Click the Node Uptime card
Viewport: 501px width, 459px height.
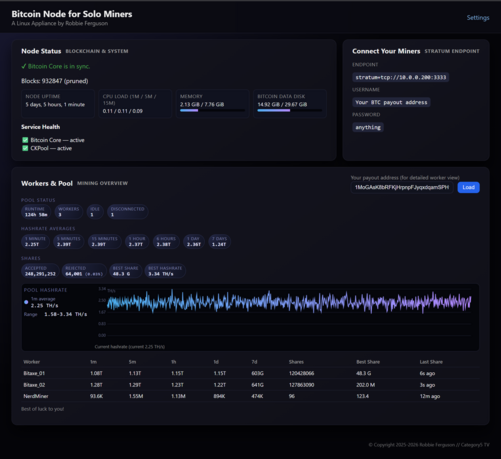pos(58,104)
